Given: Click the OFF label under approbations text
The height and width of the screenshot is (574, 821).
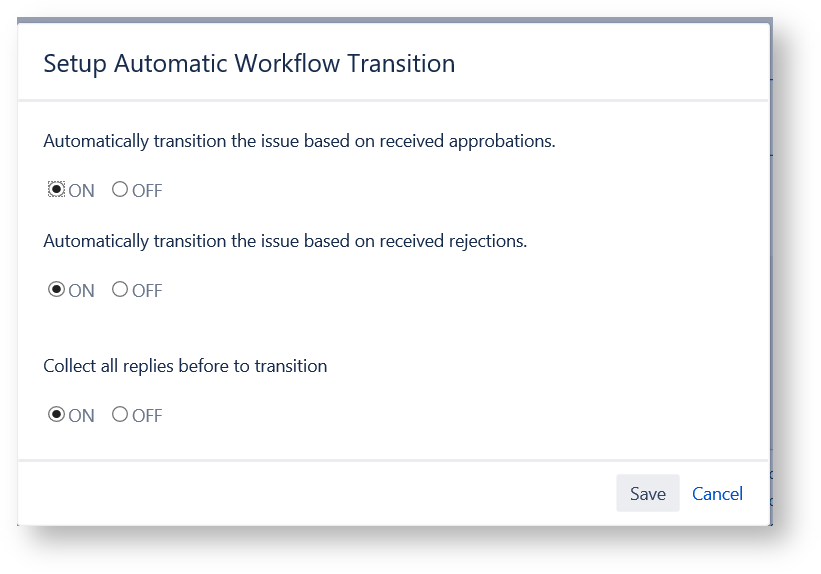Looking at the screenshot, I should click(147, 191).
